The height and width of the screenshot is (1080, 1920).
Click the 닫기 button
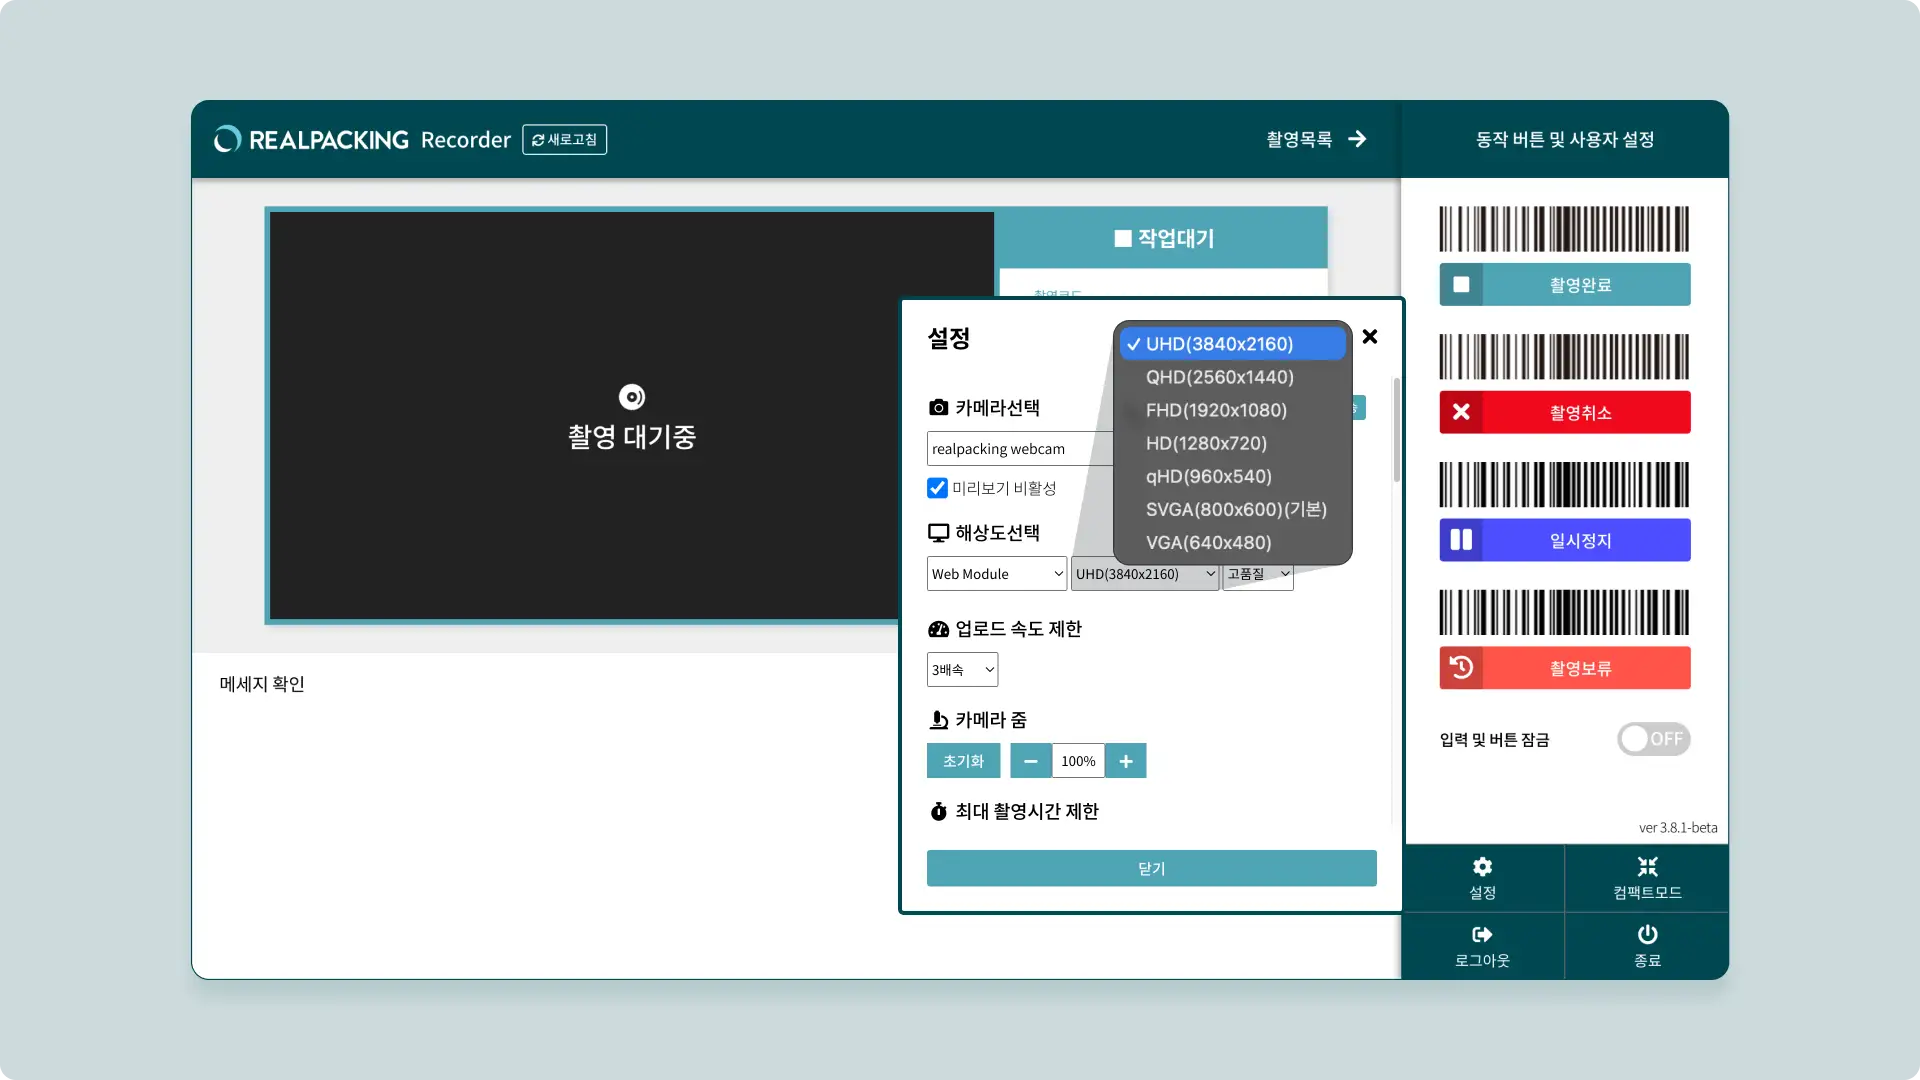1151,868
